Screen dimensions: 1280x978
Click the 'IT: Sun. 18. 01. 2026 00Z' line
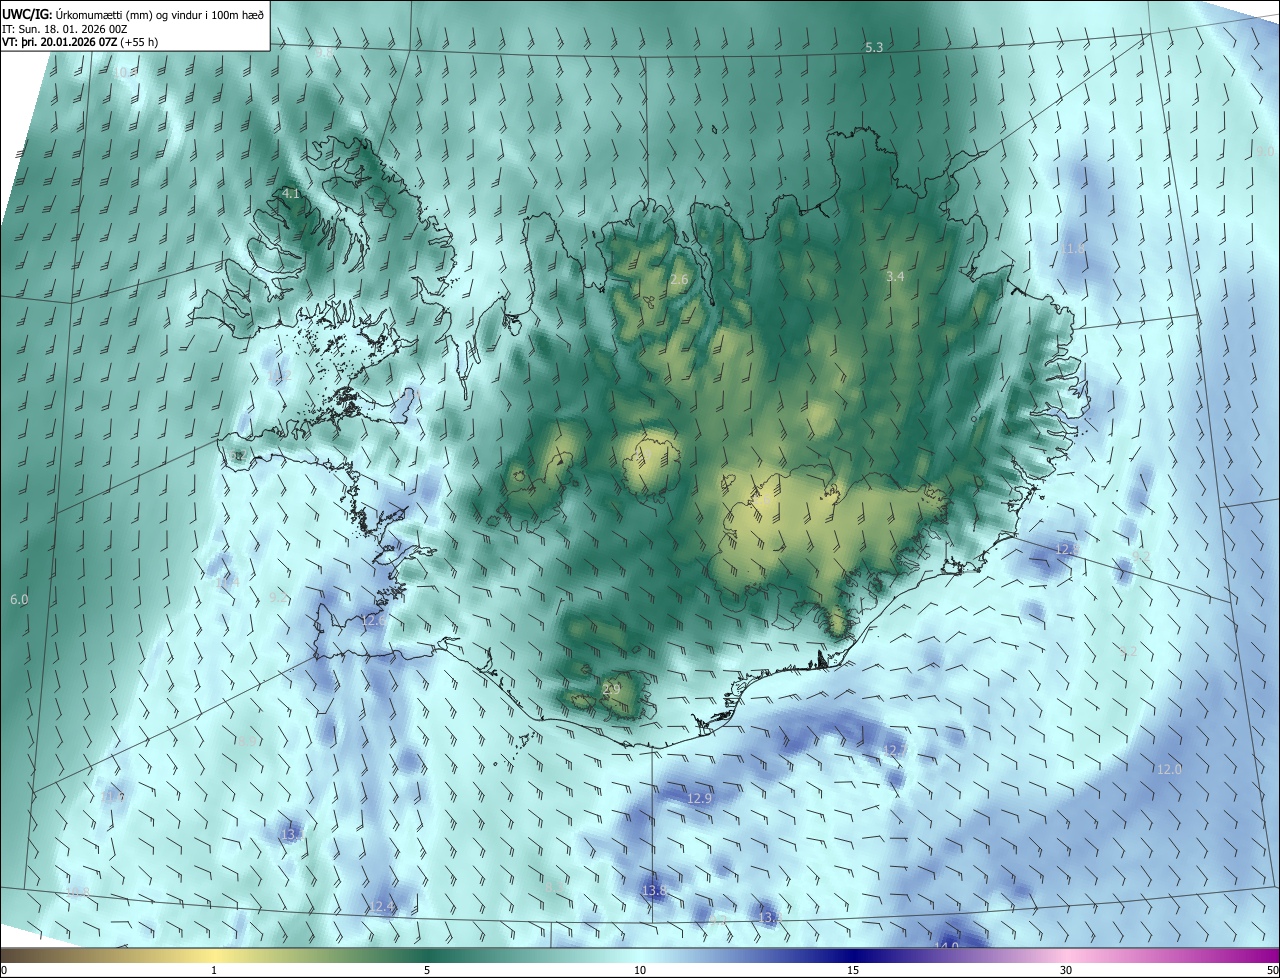click(x=65, y=28)
